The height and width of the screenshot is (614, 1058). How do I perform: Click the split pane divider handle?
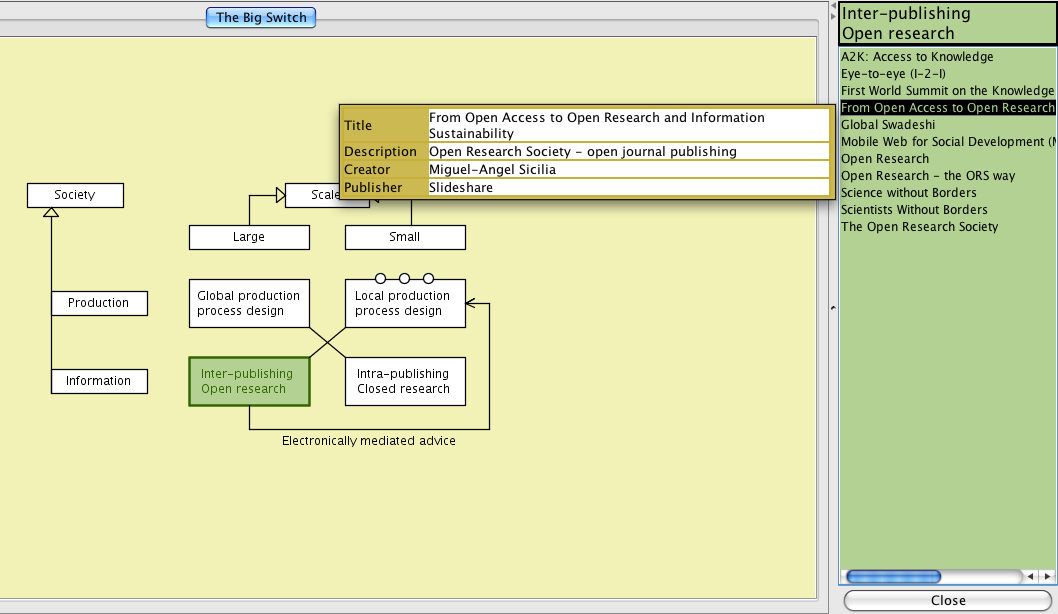tap(832, 308)
